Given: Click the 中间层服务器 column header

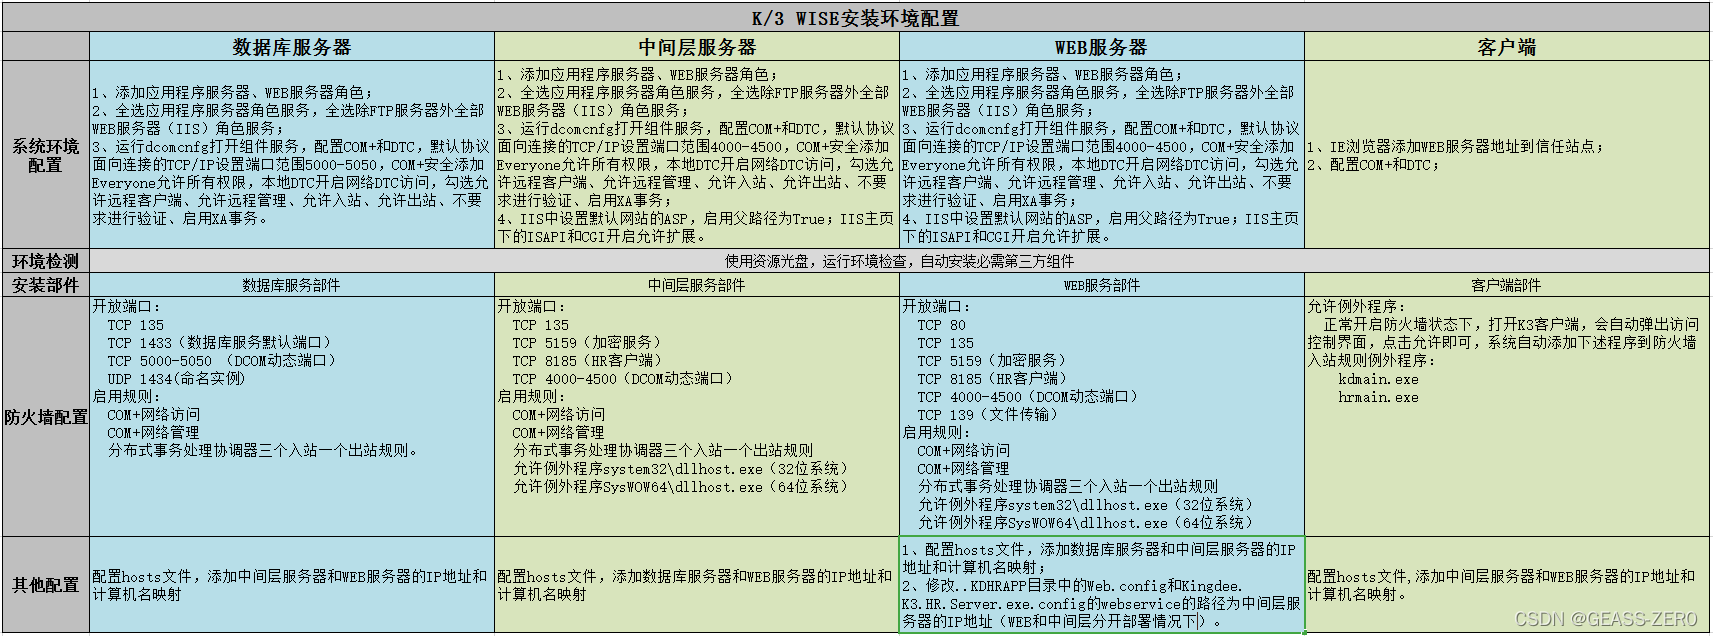Looking at the screenshot, I should click(697, 47).
